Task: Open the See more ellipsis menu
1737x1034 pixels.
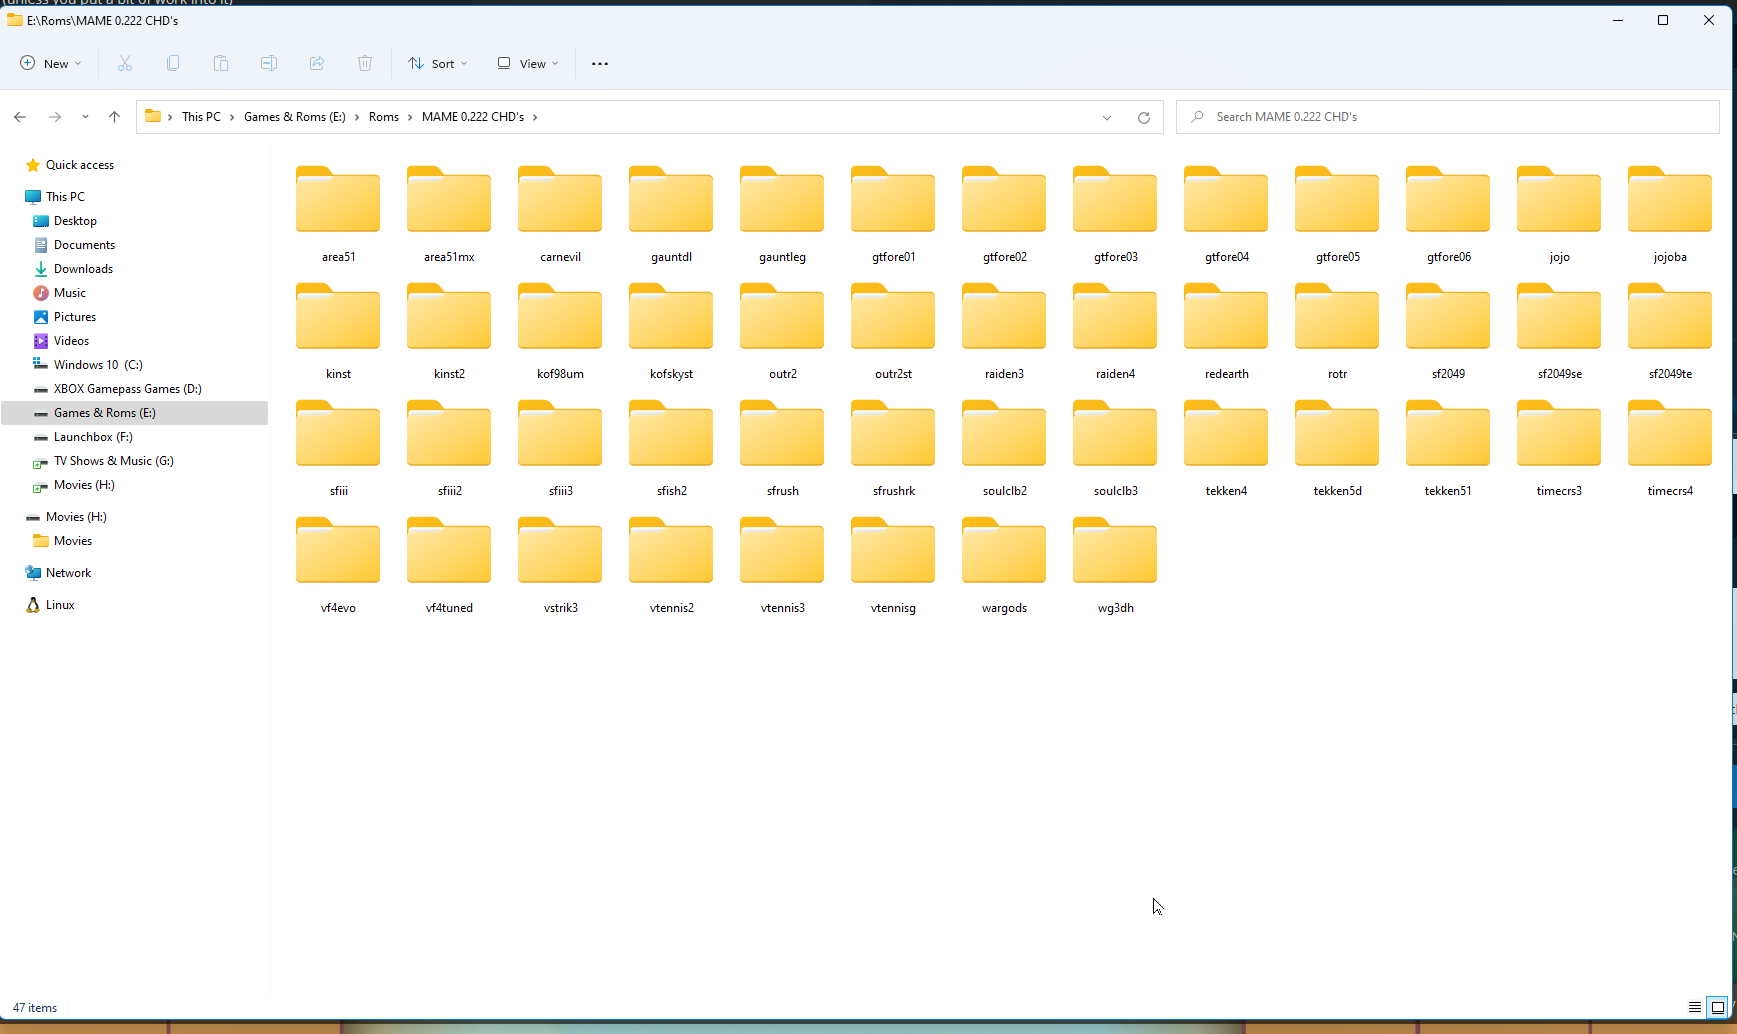Action: pos(600,63)
